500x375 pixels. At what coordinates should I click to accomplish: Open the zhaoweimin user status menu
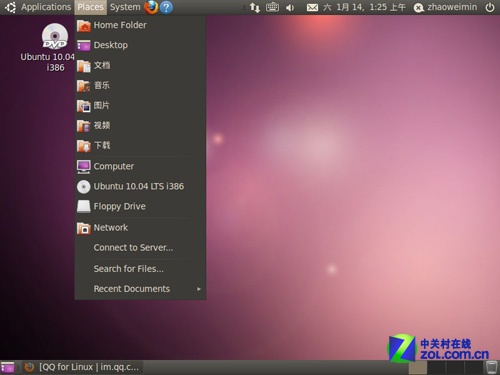click(445, 7)
